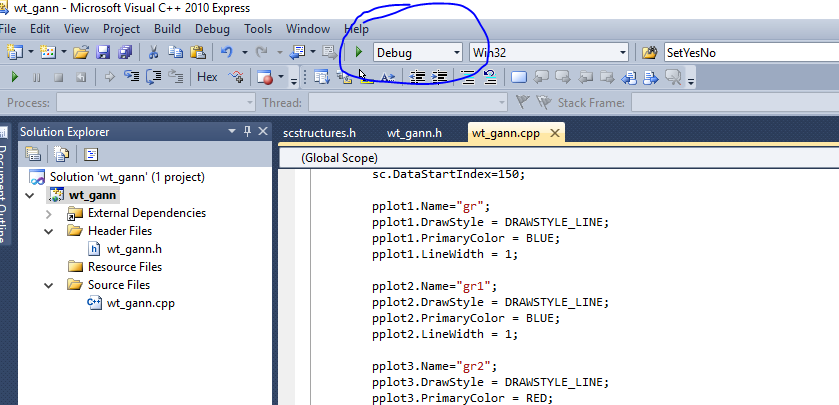839x405 pixels.
Task: Click the Save All icon
Action: (x=125, y=52)
